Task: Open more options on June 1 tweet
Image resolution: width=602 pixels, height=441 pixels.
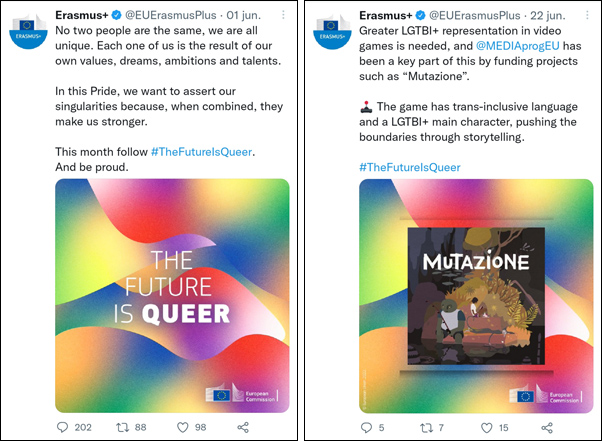Action: coord(283,16)
